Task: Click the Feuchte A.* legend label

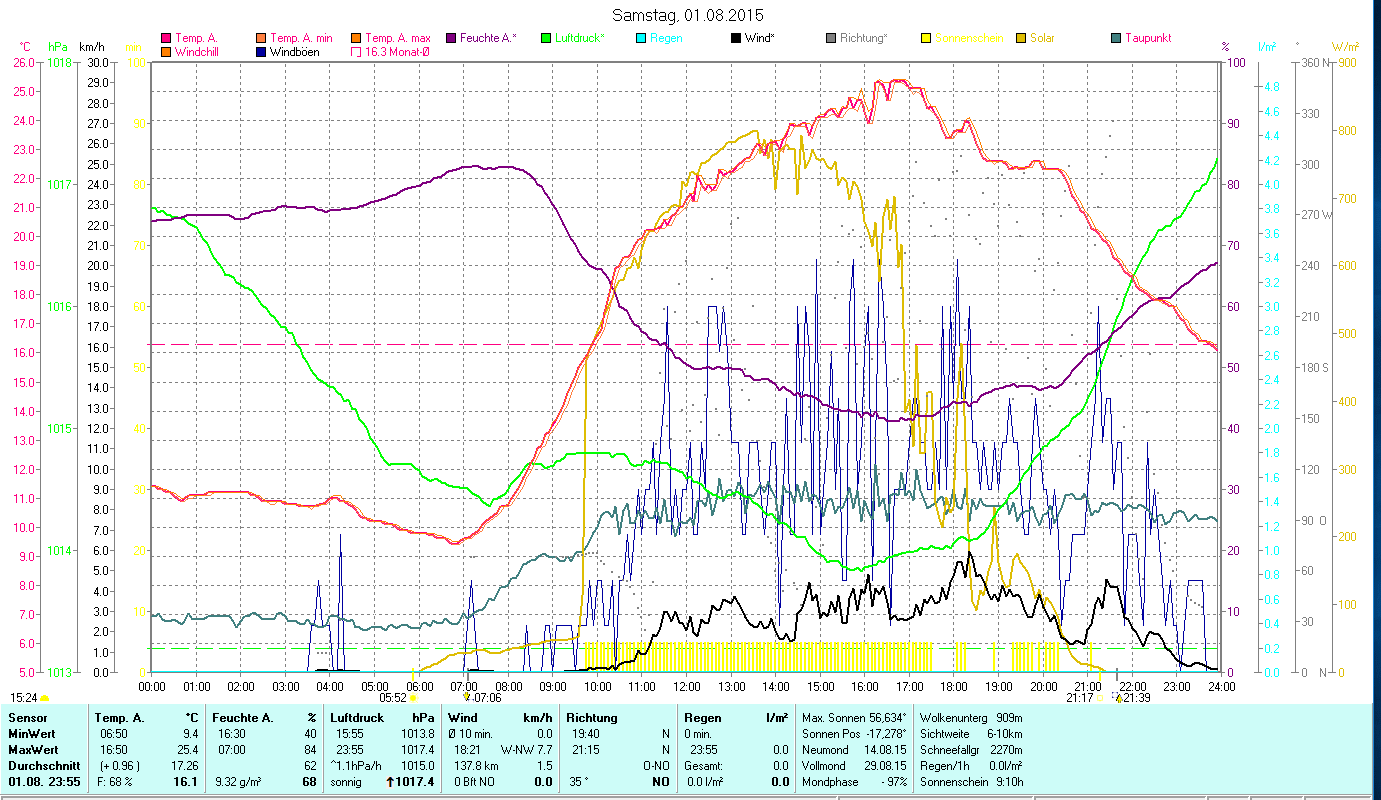Action: coord(488,38)
